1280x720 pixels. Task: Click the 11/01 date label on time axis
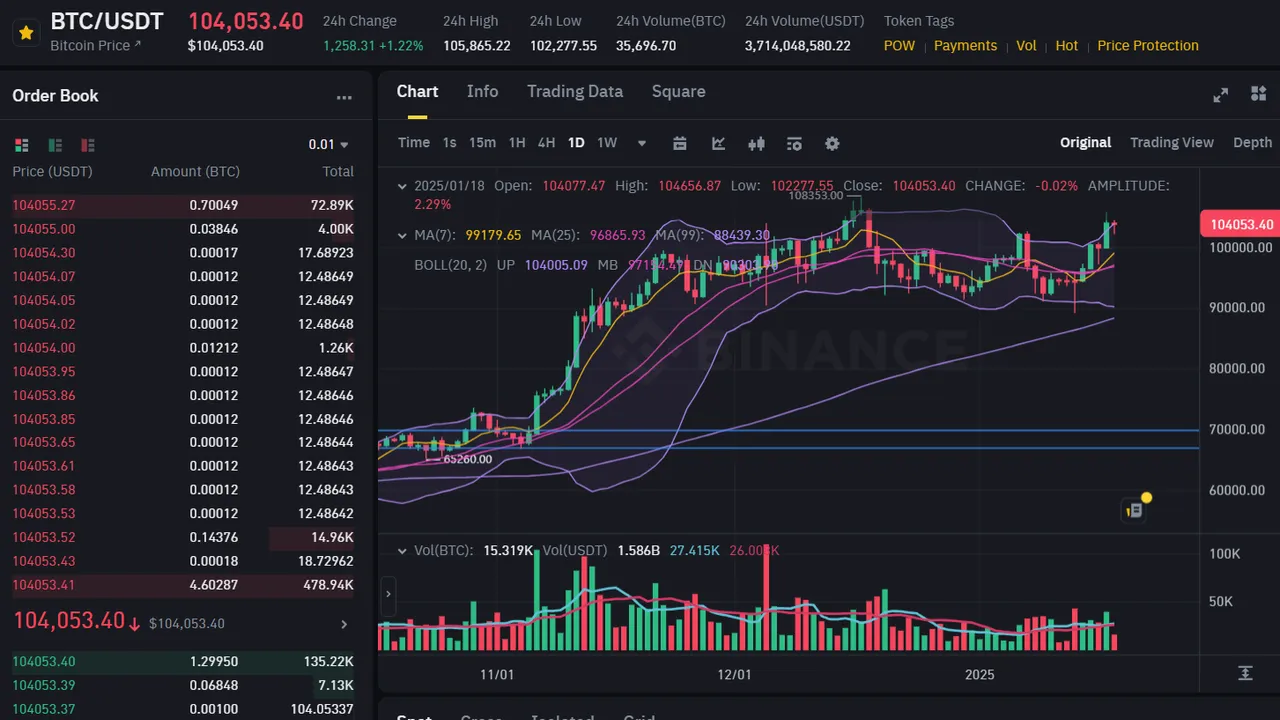(x=497, y=675)
